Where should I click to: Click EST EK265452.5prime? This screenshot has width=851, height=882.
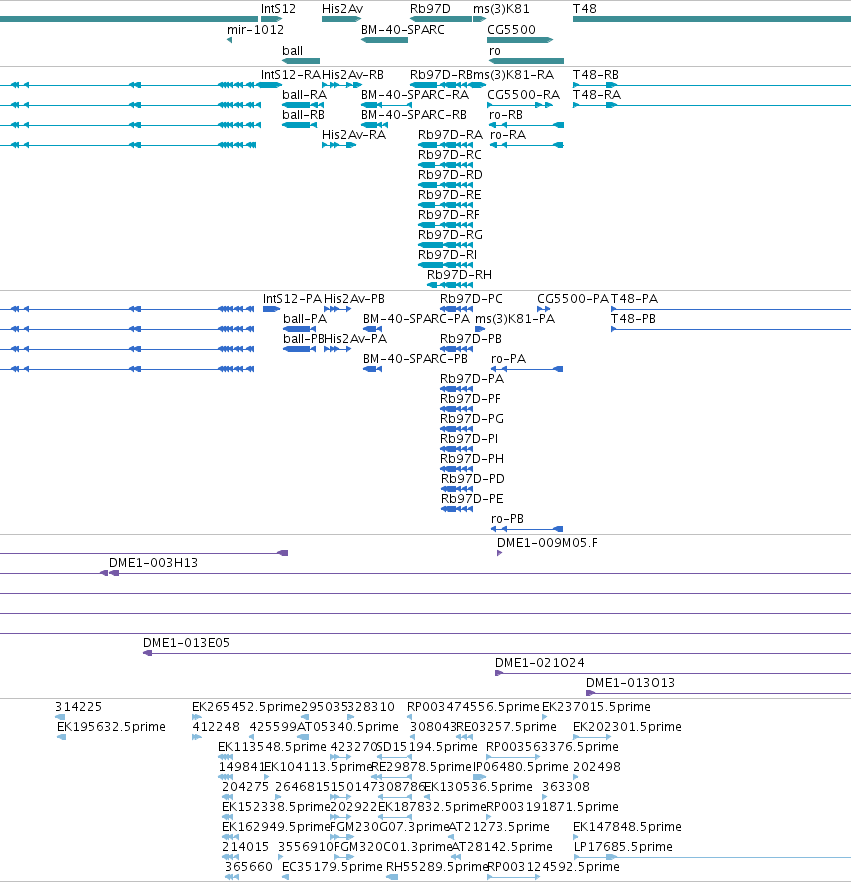tap(246, 707)
